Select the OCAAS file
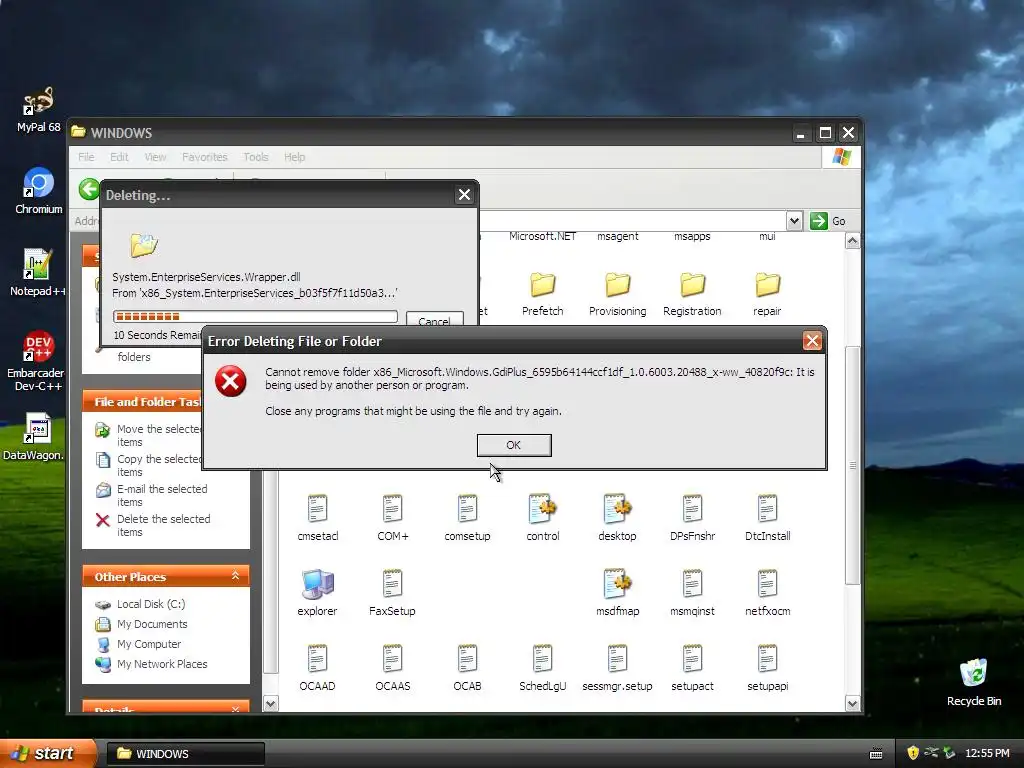The width and height of the screenshot is (1024, 768). [392, 668]
